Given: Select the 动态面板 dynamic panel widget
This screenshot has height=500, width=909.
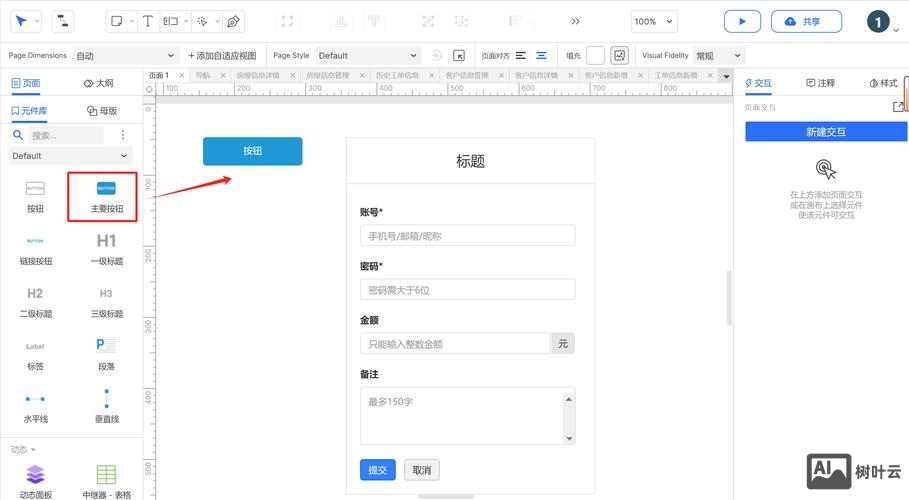Looking at the screenshot, I should (35, 482).
